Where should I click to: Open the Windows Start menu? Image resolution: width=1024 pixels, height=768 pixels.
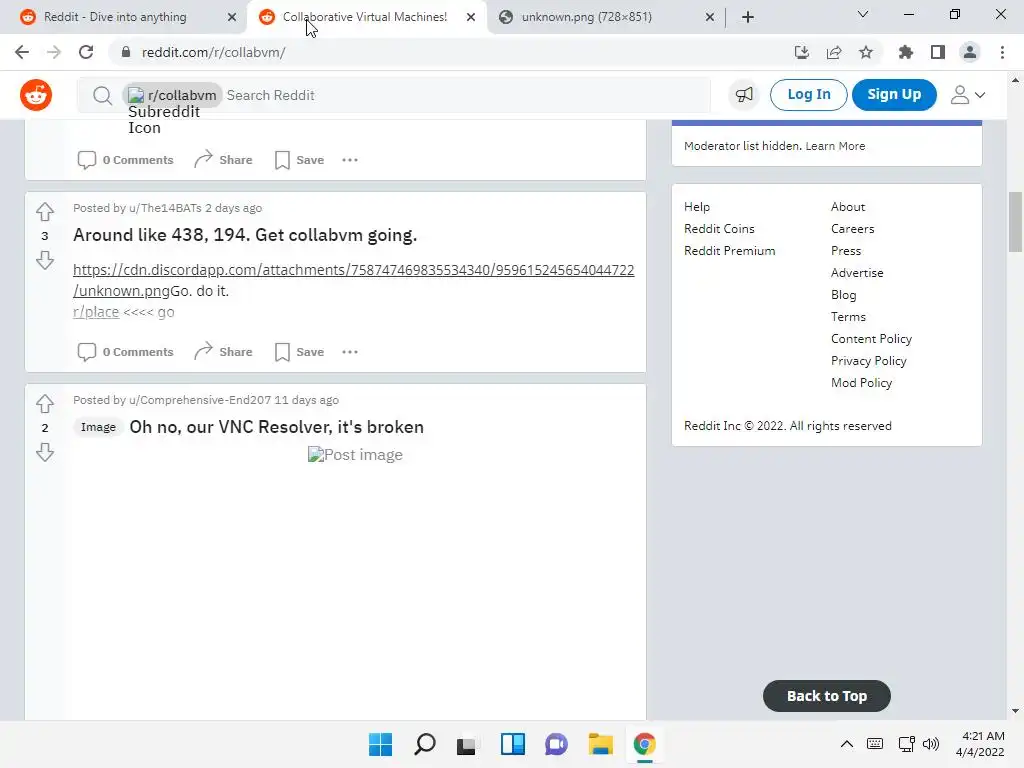click(380, 744)
